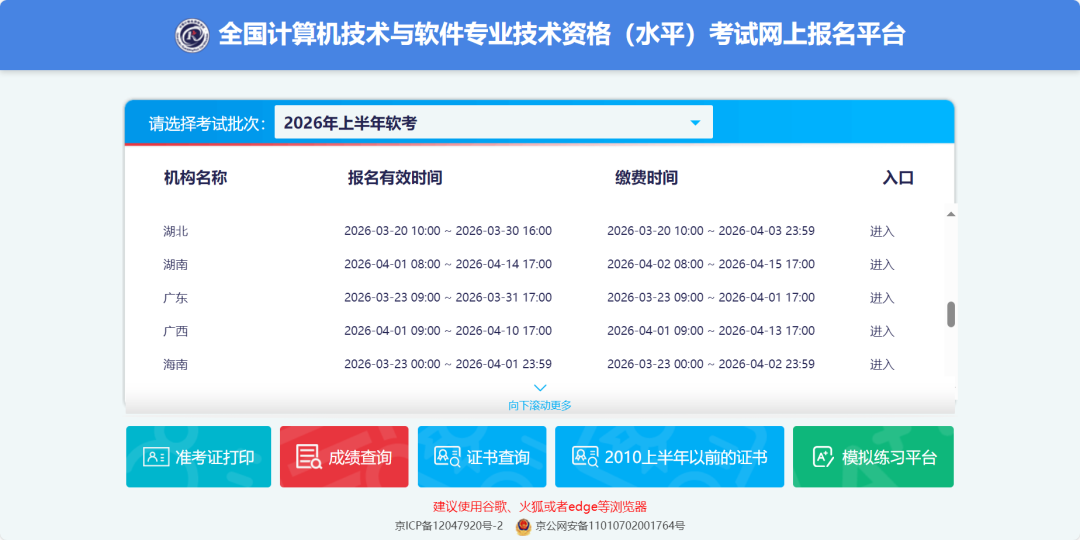Click 湖南 registration period ending 2026-04-14 17:00
Viewport: 1080px width, 540px height.
pyautogui.click(x=448, y=264)
